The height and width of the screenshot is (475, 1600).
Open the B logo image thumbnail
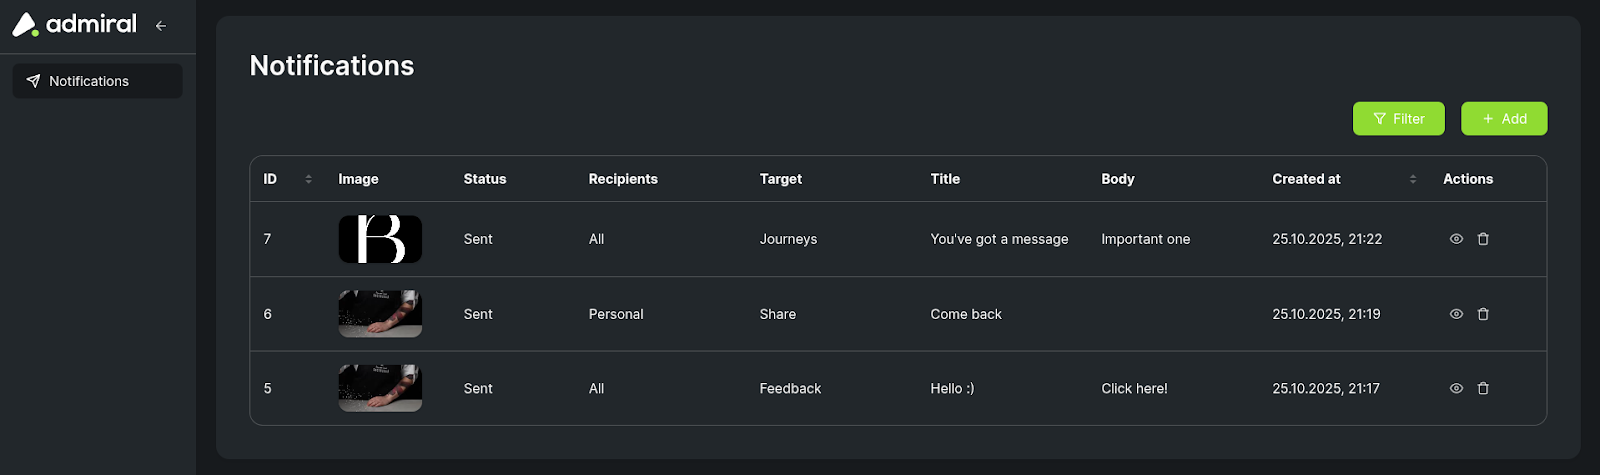(x=380, y=239)
